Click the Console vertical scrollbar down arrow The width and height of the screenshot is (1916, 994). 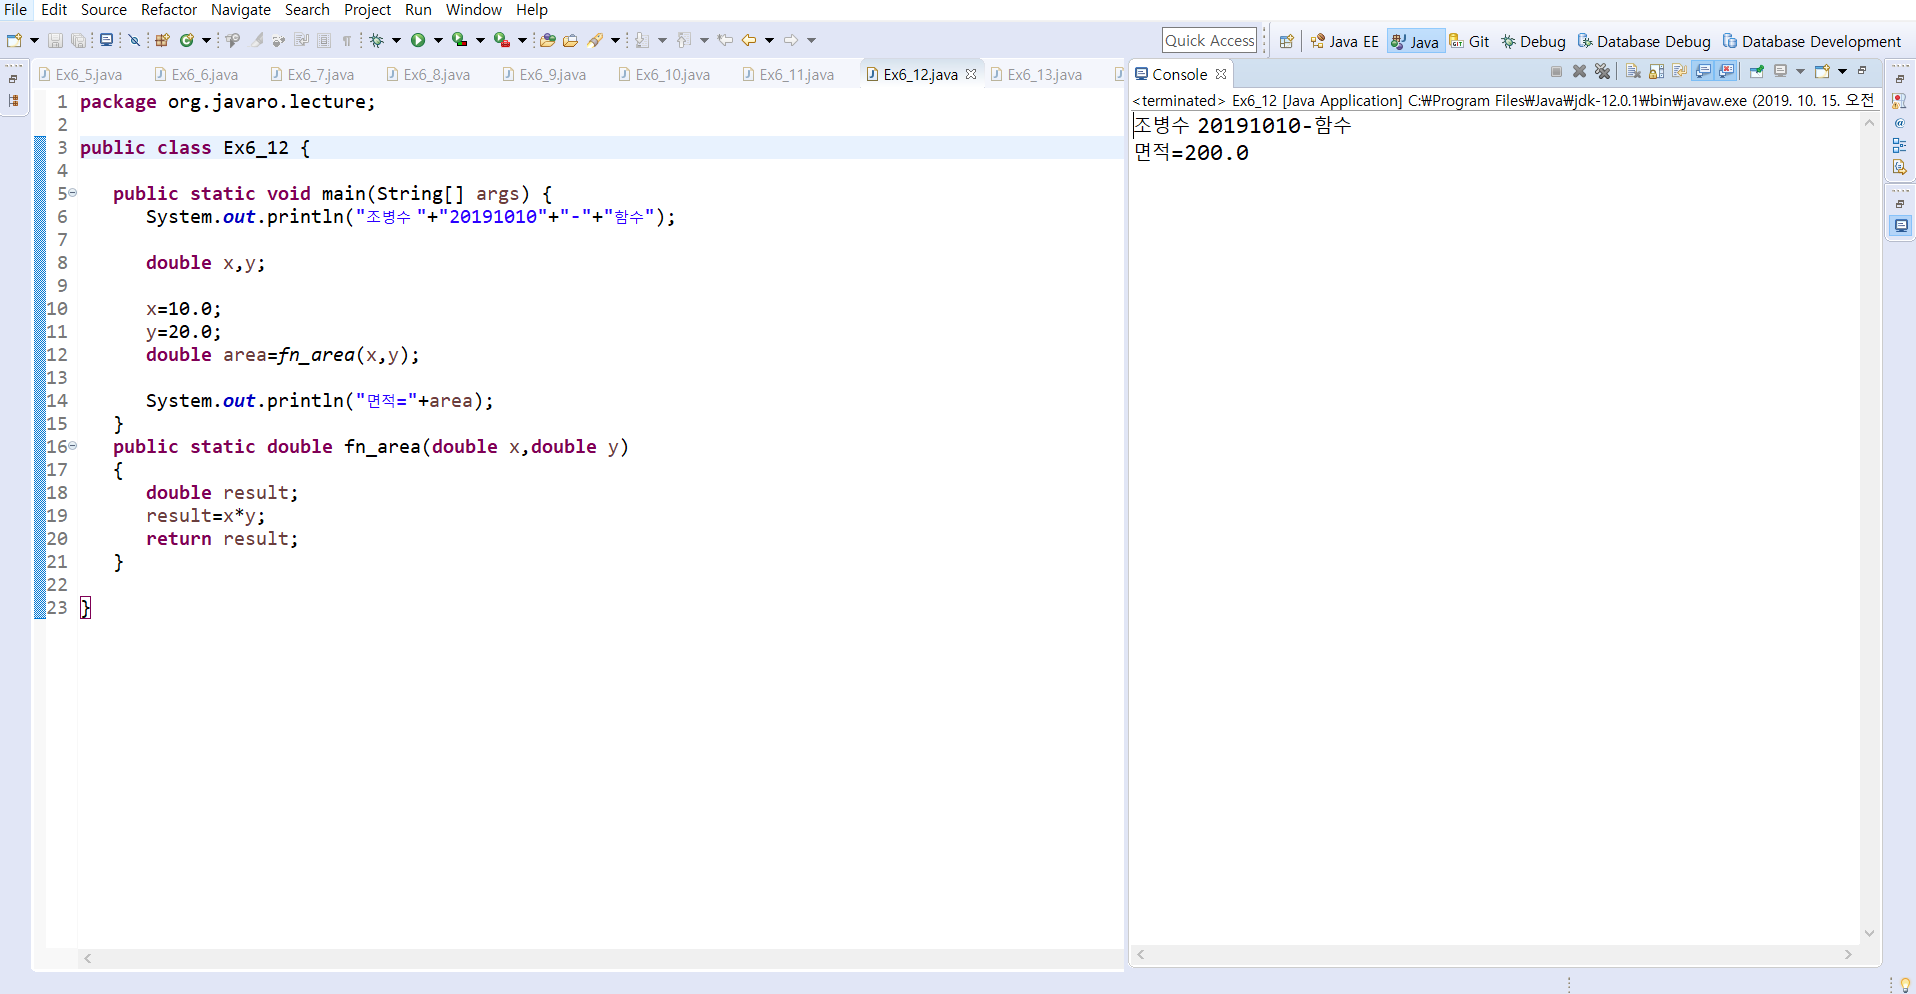click(1869, 933)
